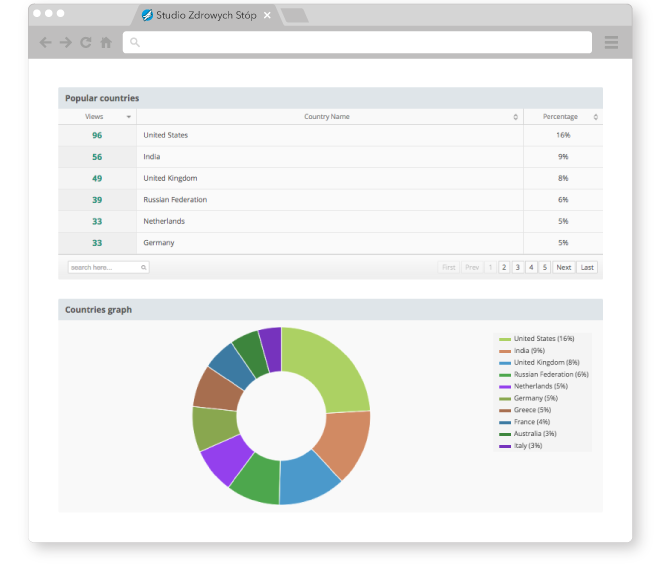
Task: Click the 8% percentage cell
Action: [x=563, y=178]
